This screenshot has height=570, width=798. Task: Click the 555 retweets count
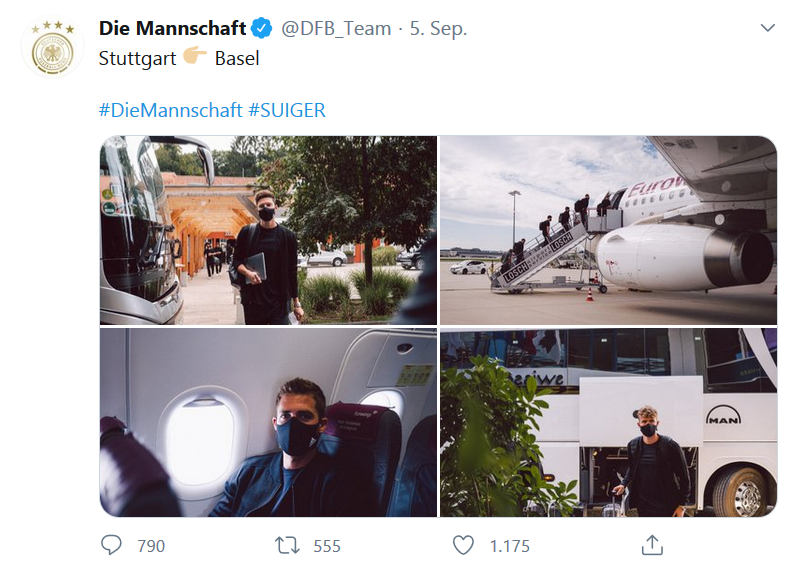(327, 546)
